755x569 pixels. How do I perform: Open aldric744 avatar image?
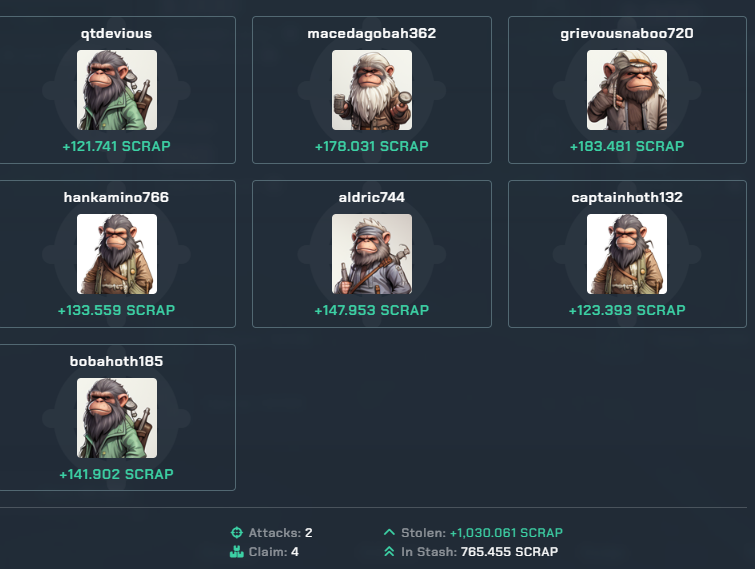pyautogui.click(x=372, y=254)
